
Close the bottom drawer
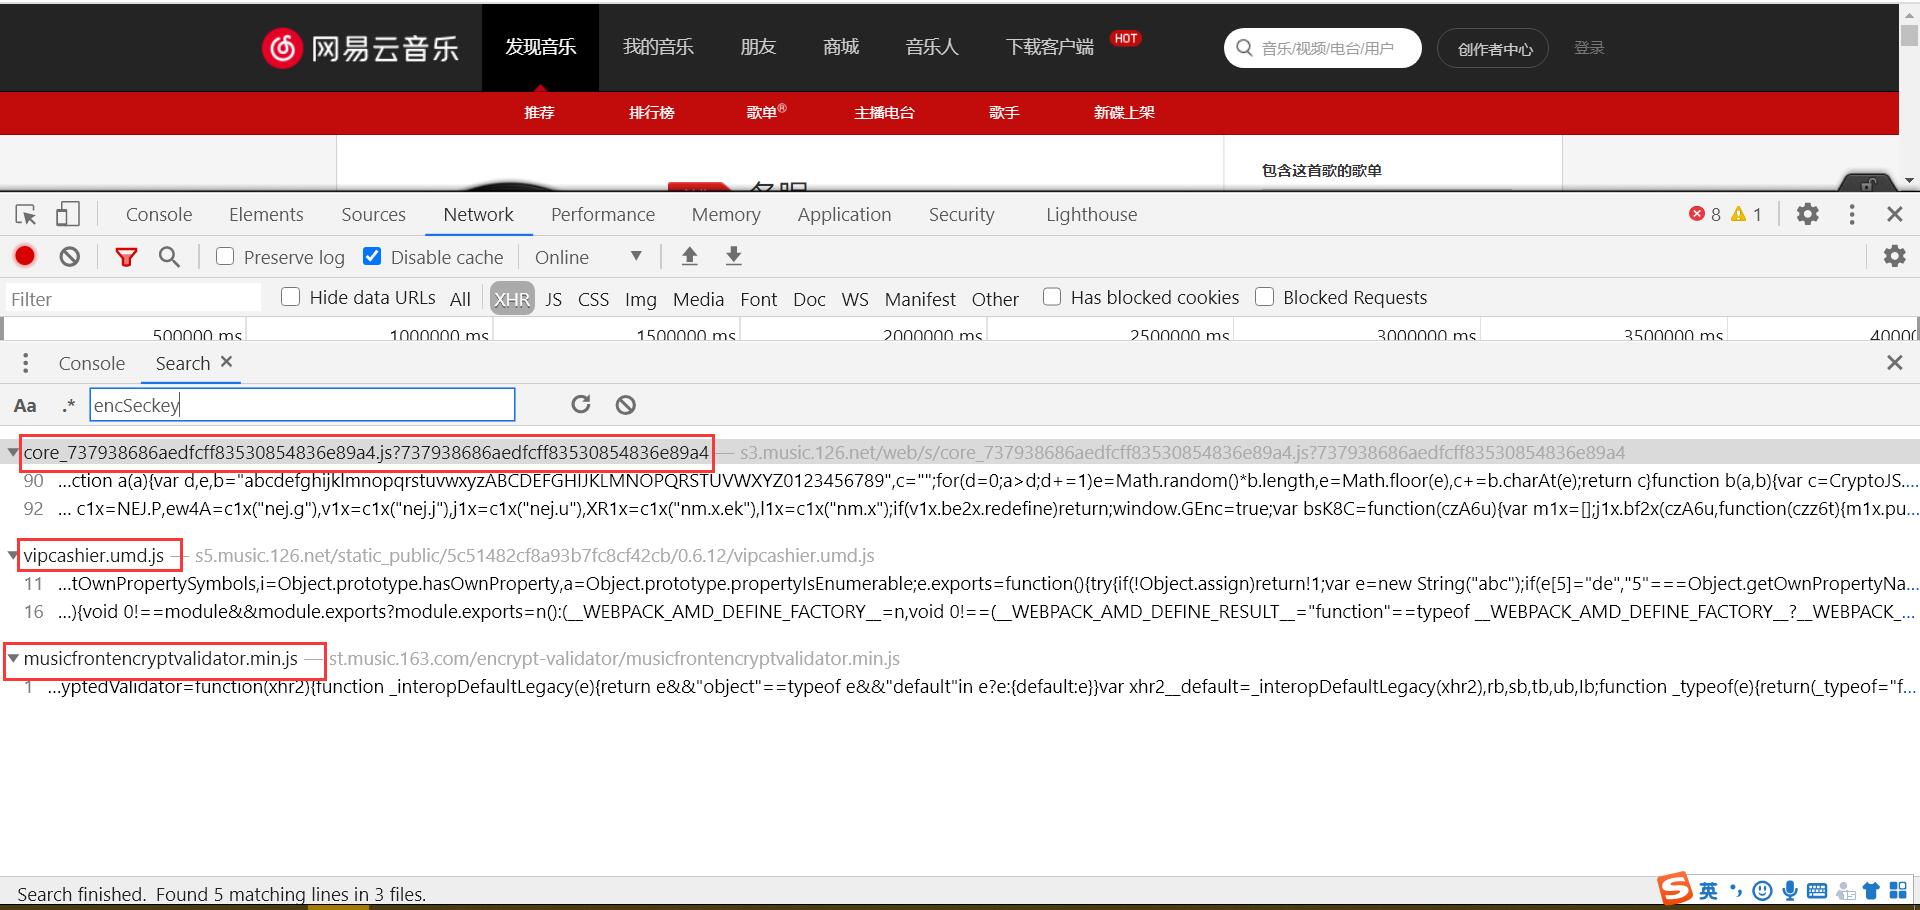(1894, 363)
